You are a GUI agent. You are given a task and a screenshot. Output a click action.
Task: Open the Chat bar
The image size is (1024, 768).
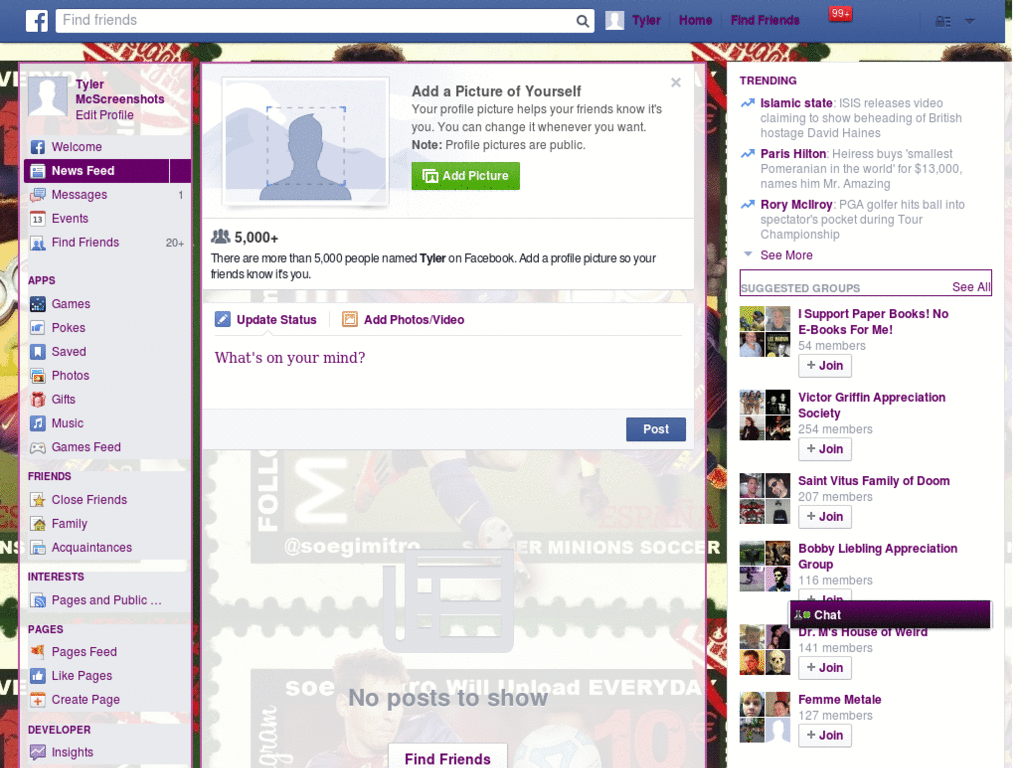(x=890, y=615)
